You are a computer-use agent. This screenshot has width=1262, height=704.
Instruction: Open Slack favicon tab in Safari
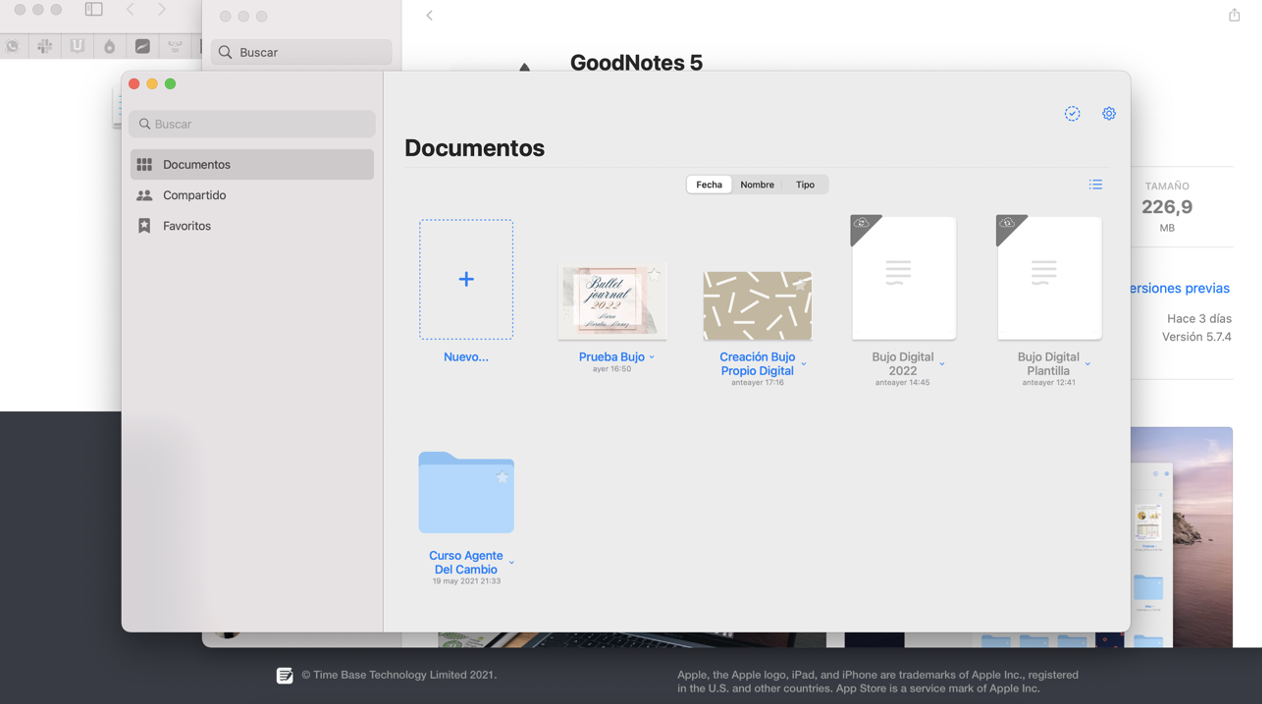click(44, 46)
